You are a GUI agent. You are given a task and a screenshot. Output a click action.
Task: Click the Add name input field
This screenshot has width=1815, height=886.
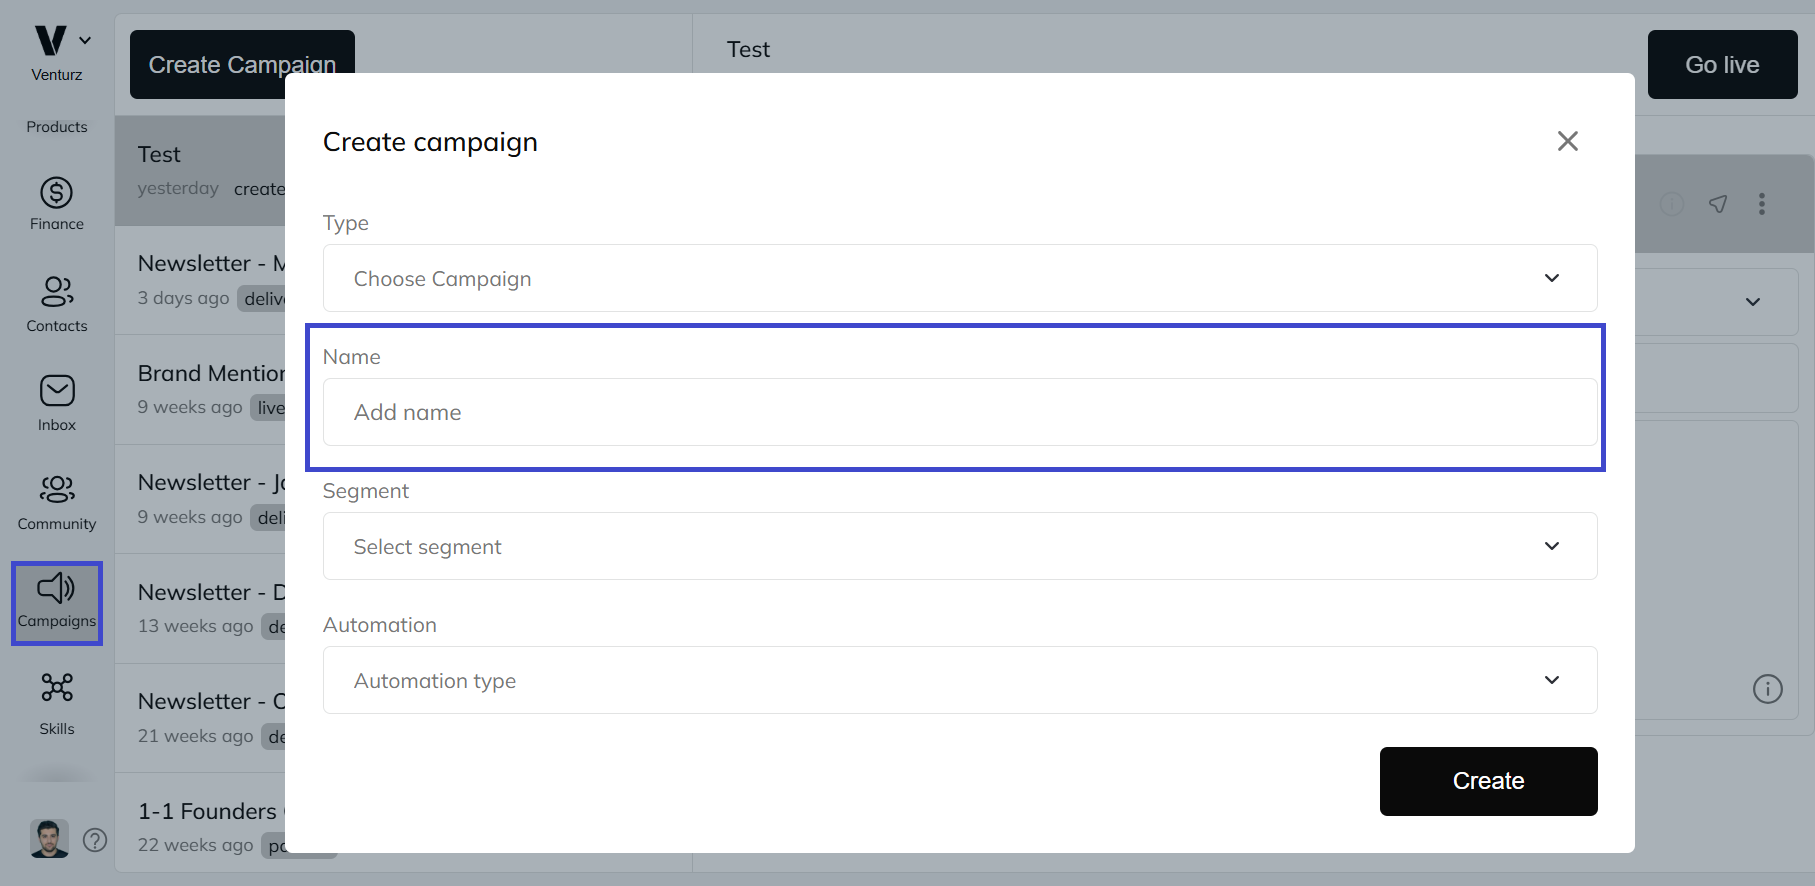click(960, 412)
